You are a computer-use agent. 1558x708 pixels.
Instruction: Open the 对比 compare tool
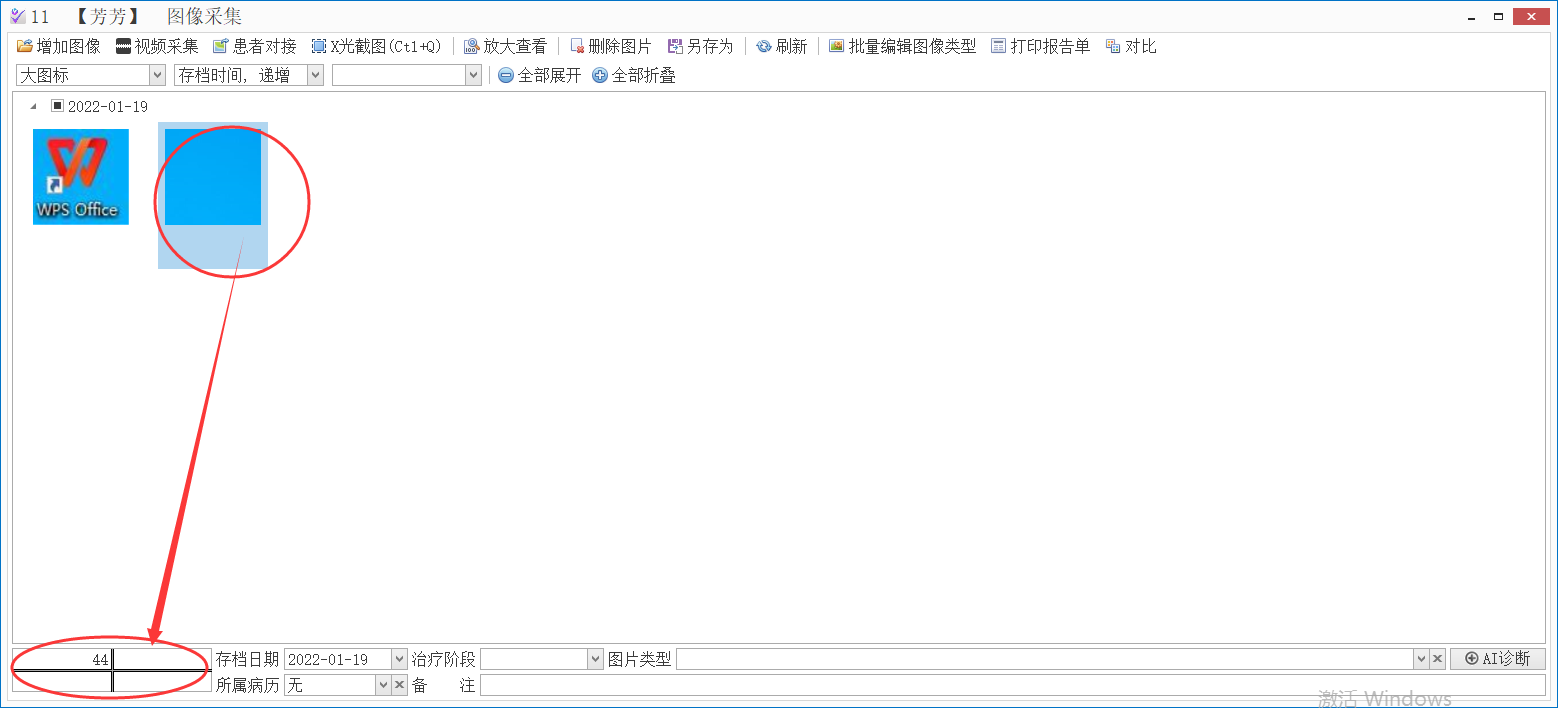(x=1131, y=46)
